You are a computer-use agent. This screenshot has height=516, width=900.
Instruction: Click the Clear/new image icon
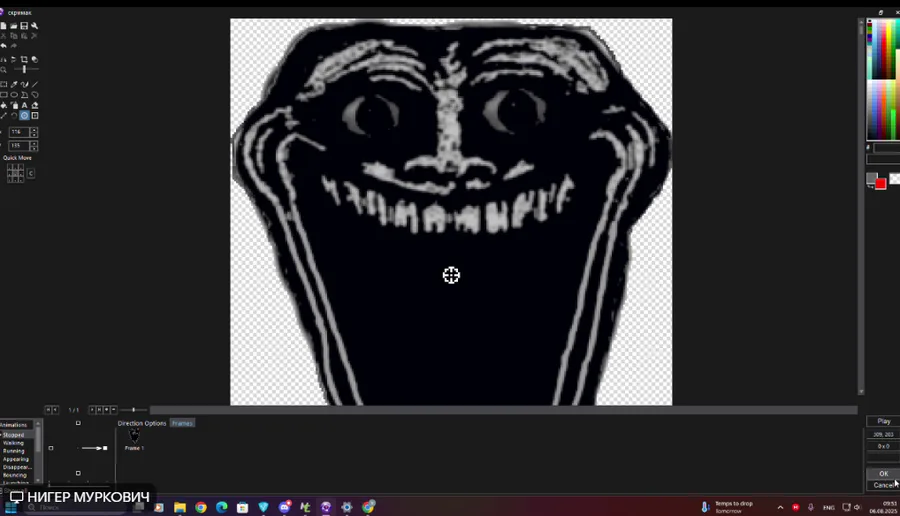click(3, 26)
